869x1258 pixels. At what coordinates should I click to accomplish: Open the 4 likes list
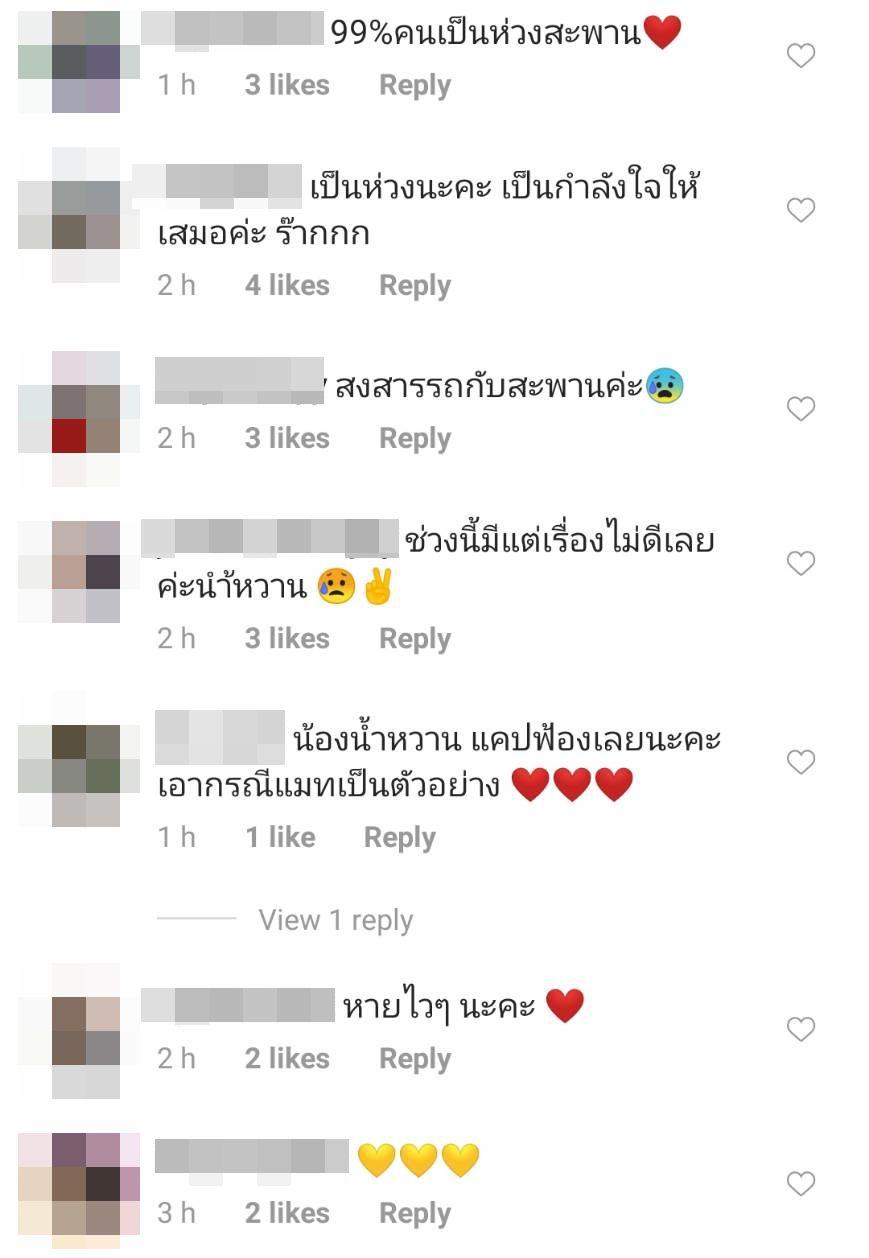(287, 286)
